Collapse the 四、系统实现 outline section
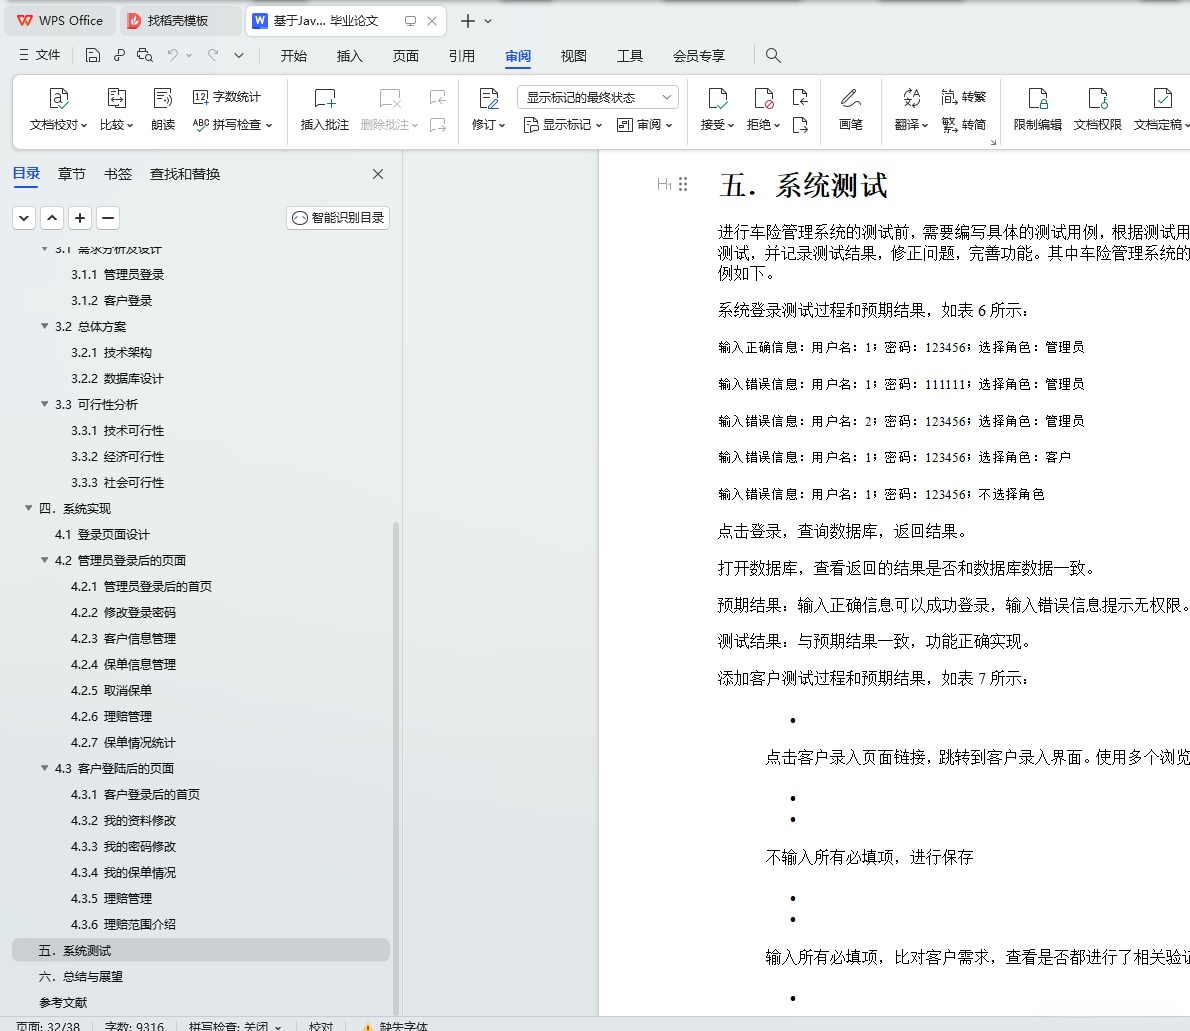 28,508
